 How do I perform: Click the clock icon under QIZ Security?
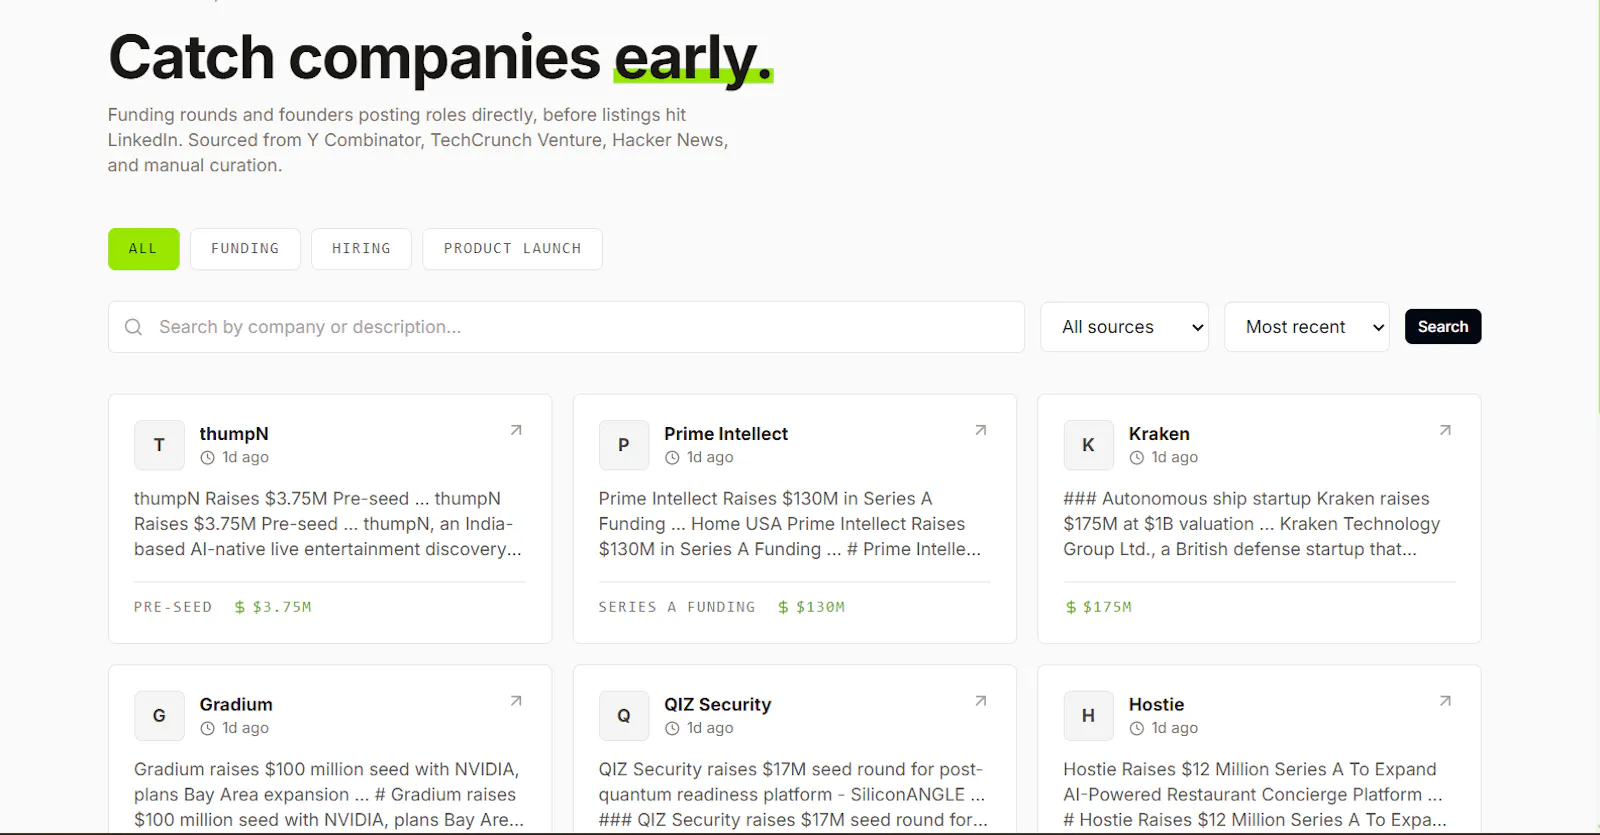(672, 729)
